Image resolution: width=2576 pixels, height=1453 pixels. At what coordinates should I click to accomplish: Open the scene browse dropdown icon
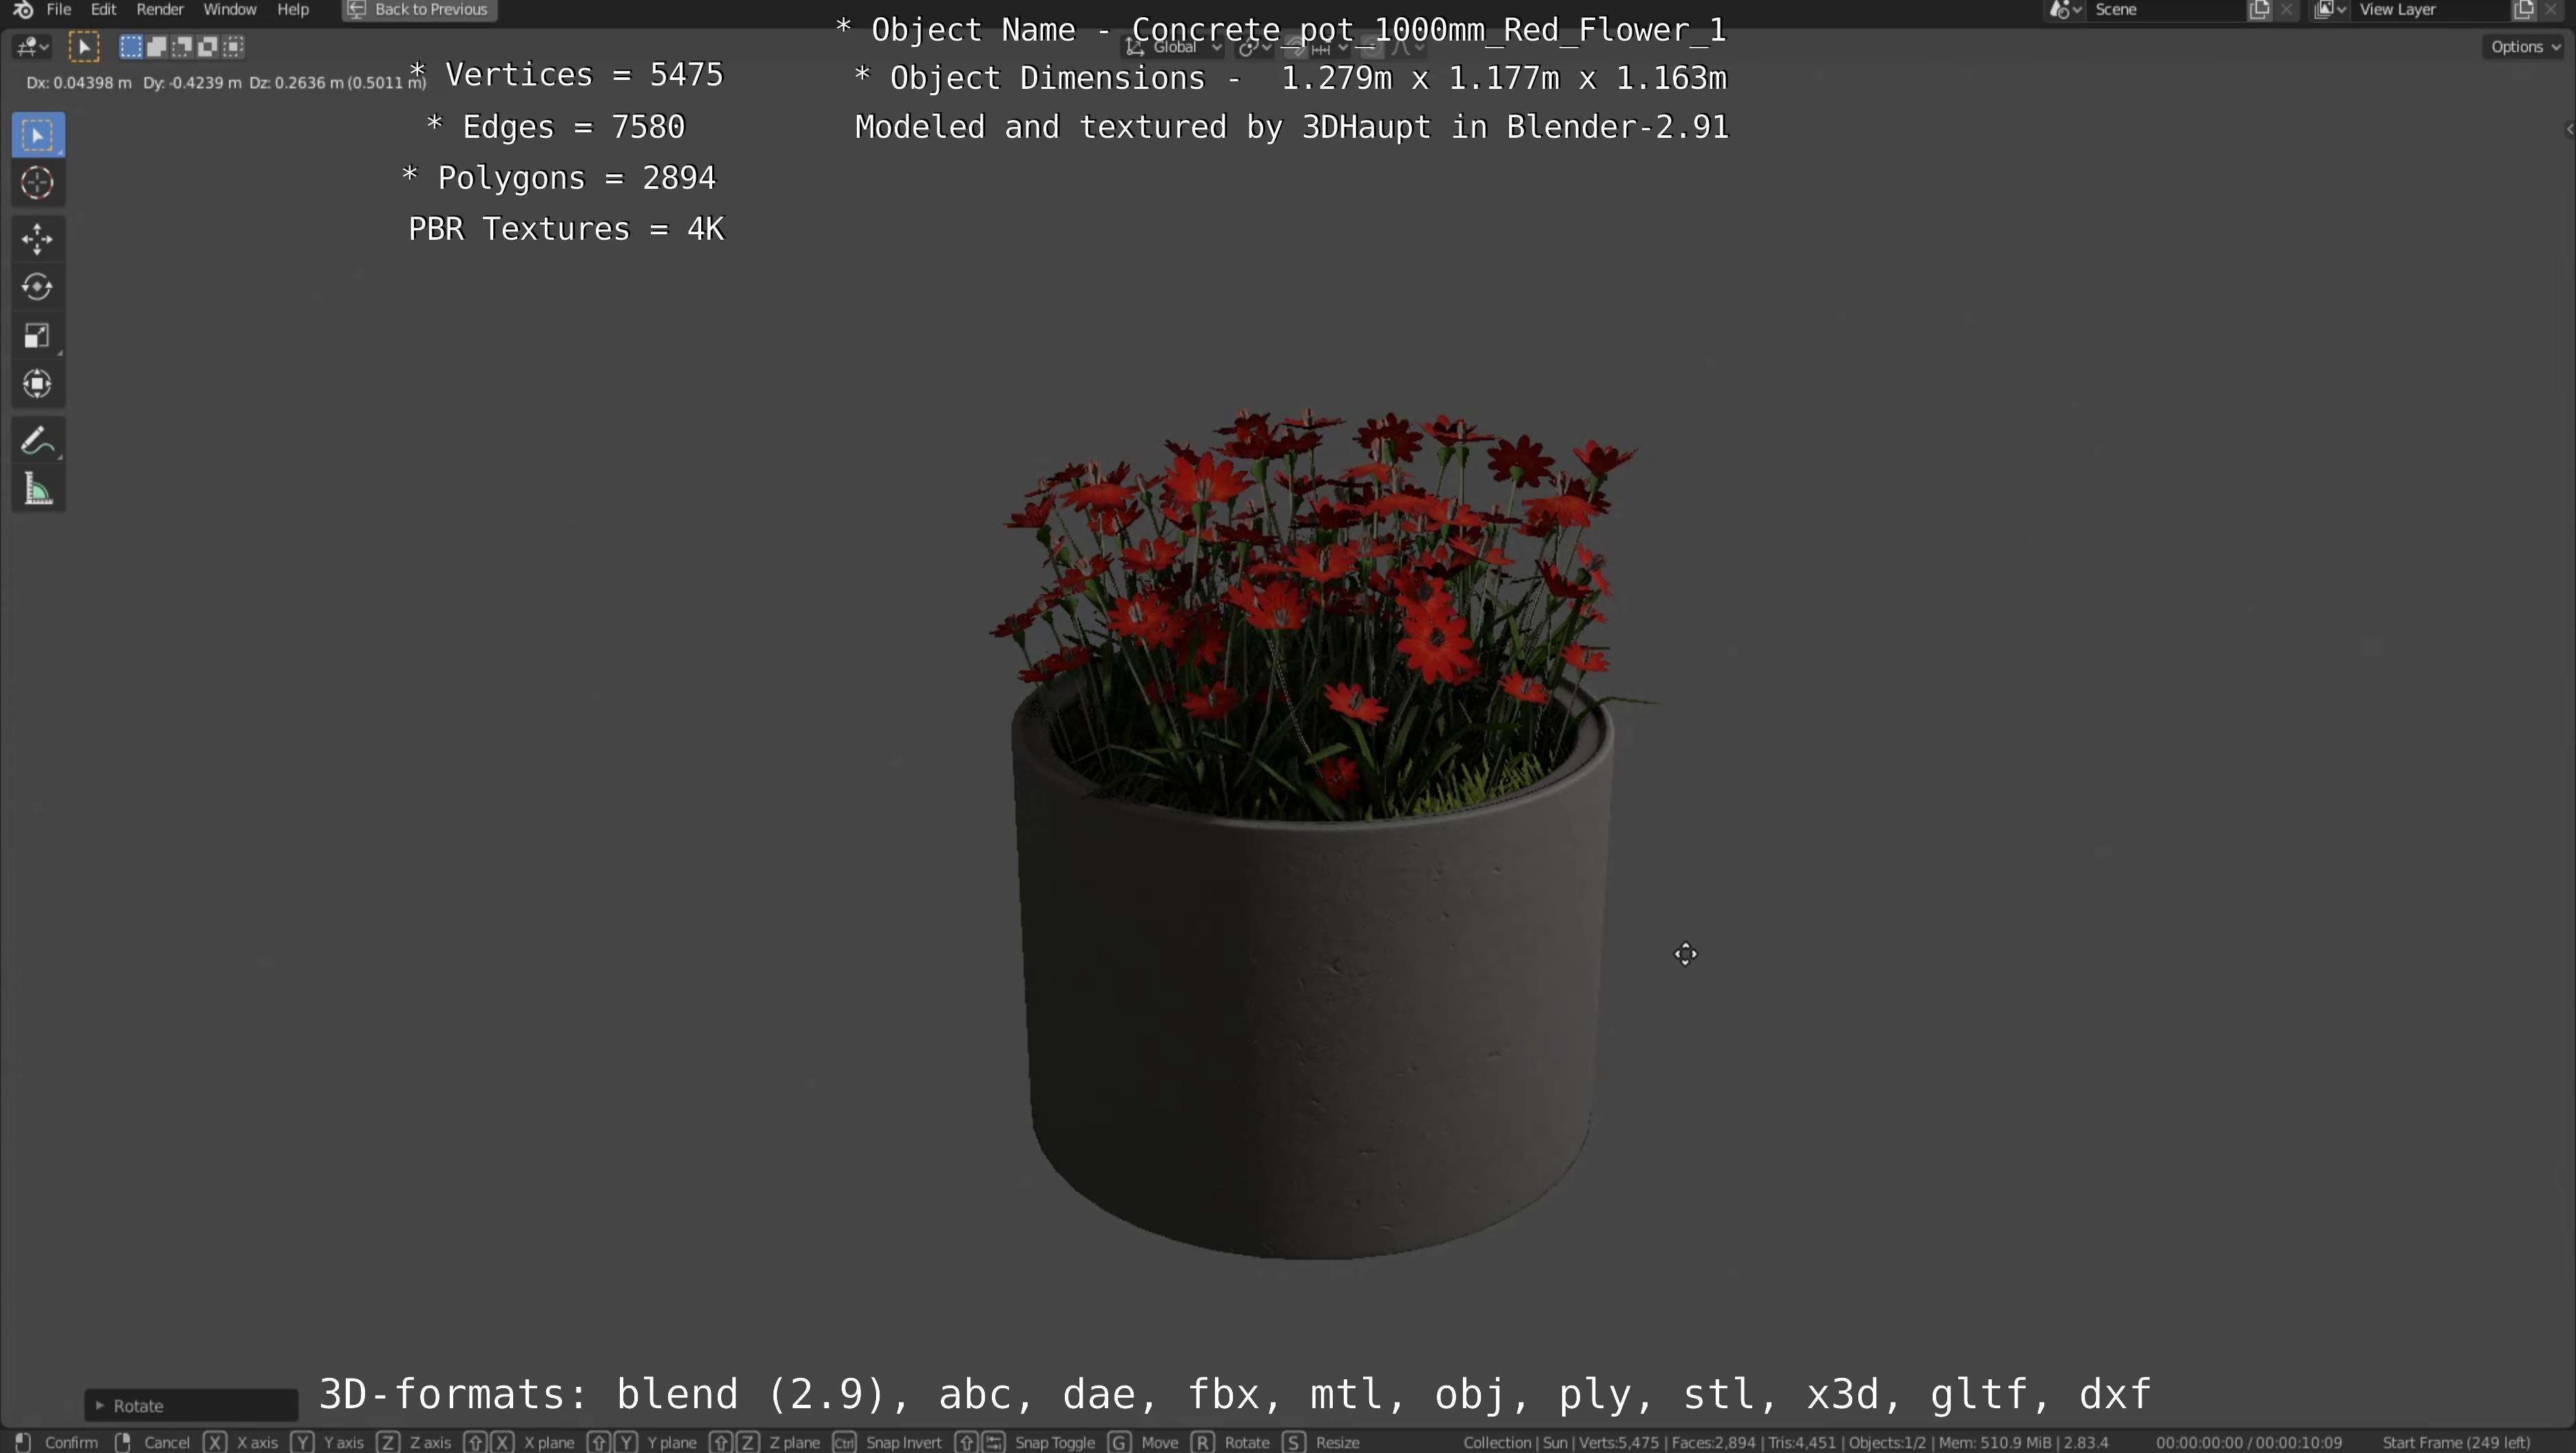click(2066, 10)
